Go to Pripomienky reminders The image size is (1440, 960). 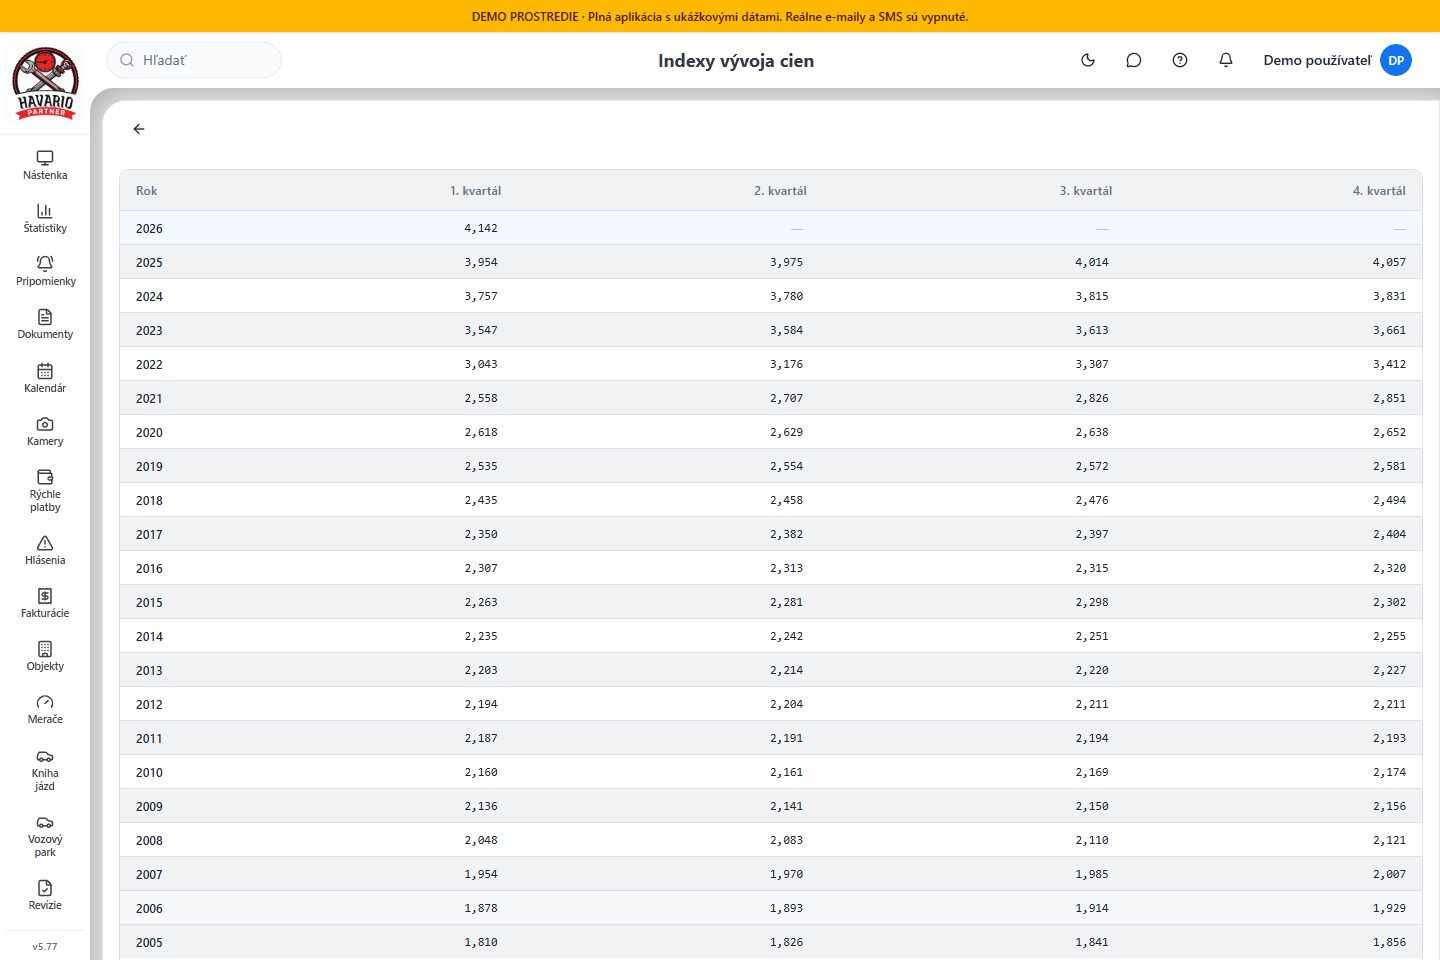pos(45,271)
